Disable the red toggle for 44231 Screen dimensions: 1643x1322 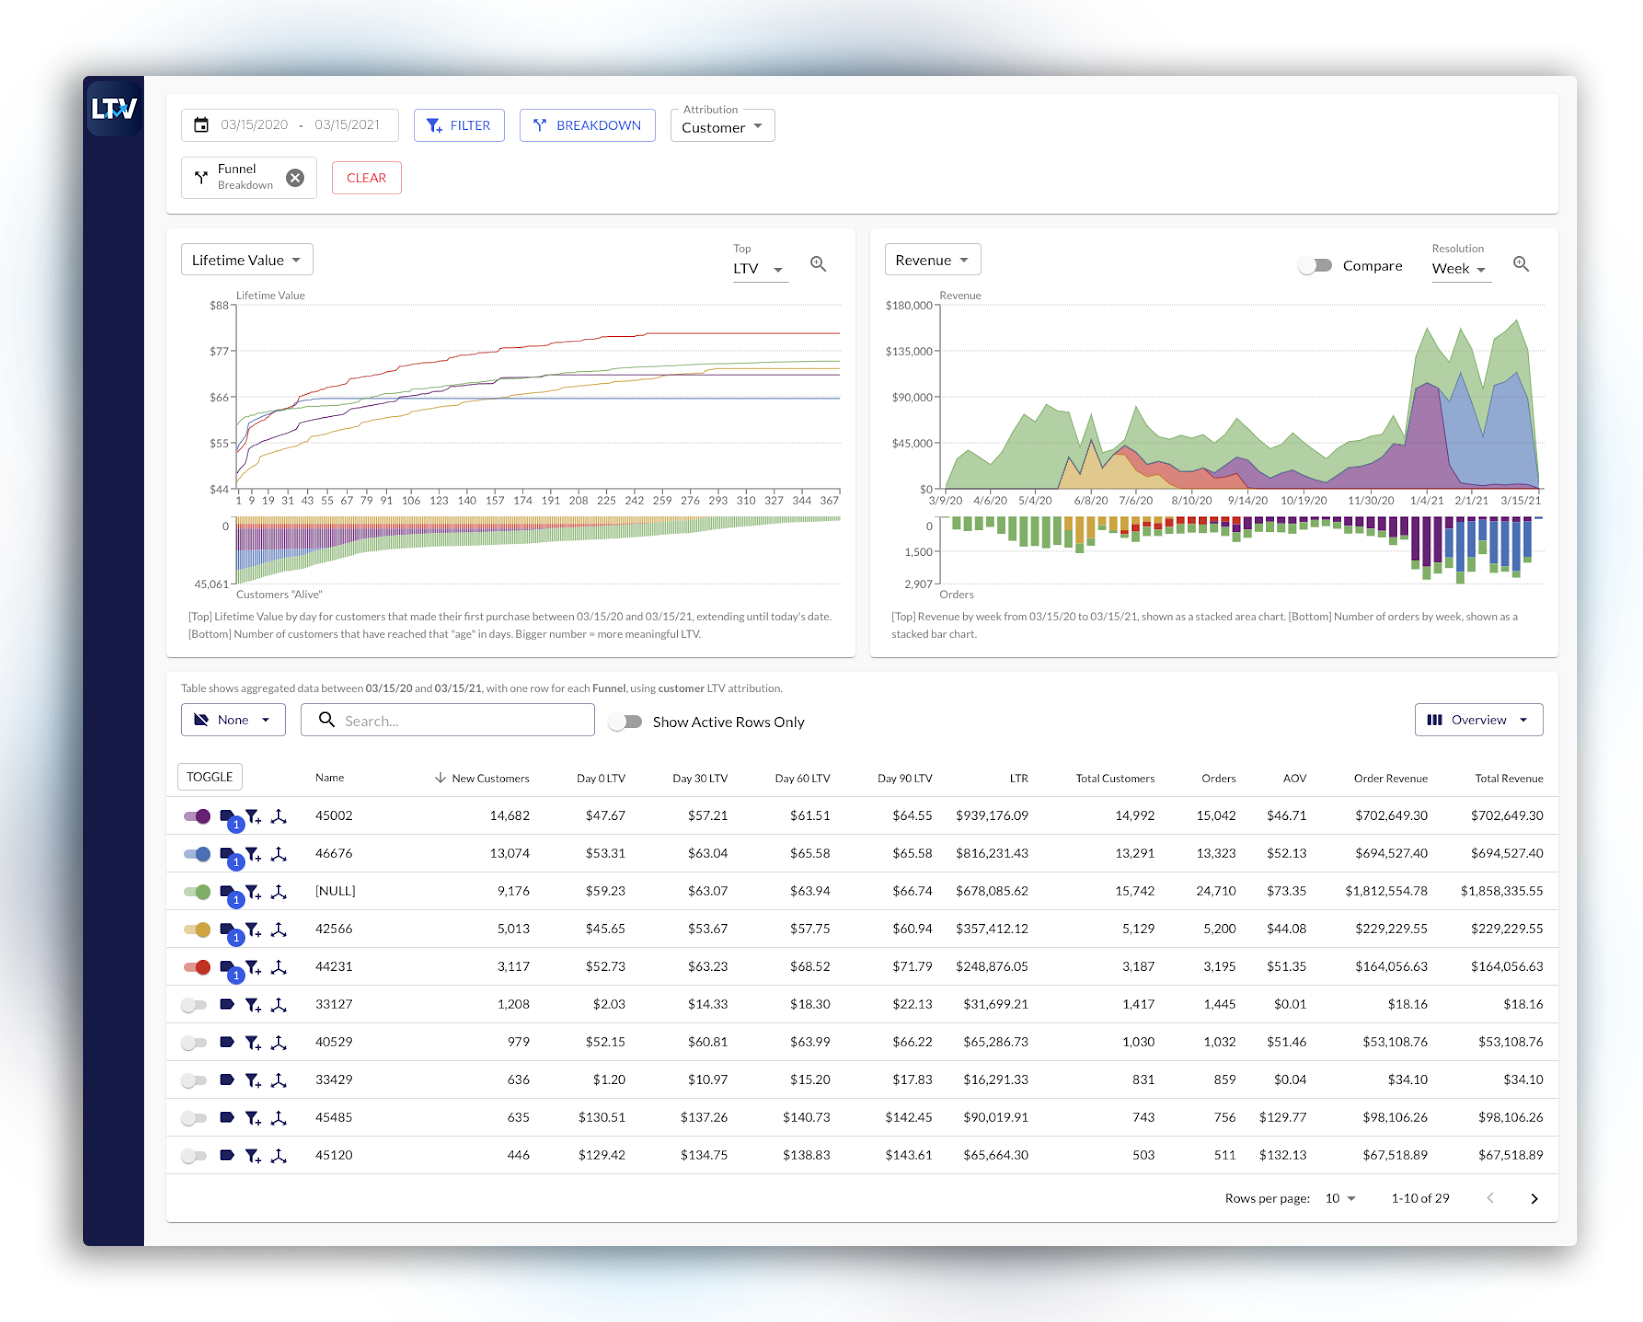[197, 967]
